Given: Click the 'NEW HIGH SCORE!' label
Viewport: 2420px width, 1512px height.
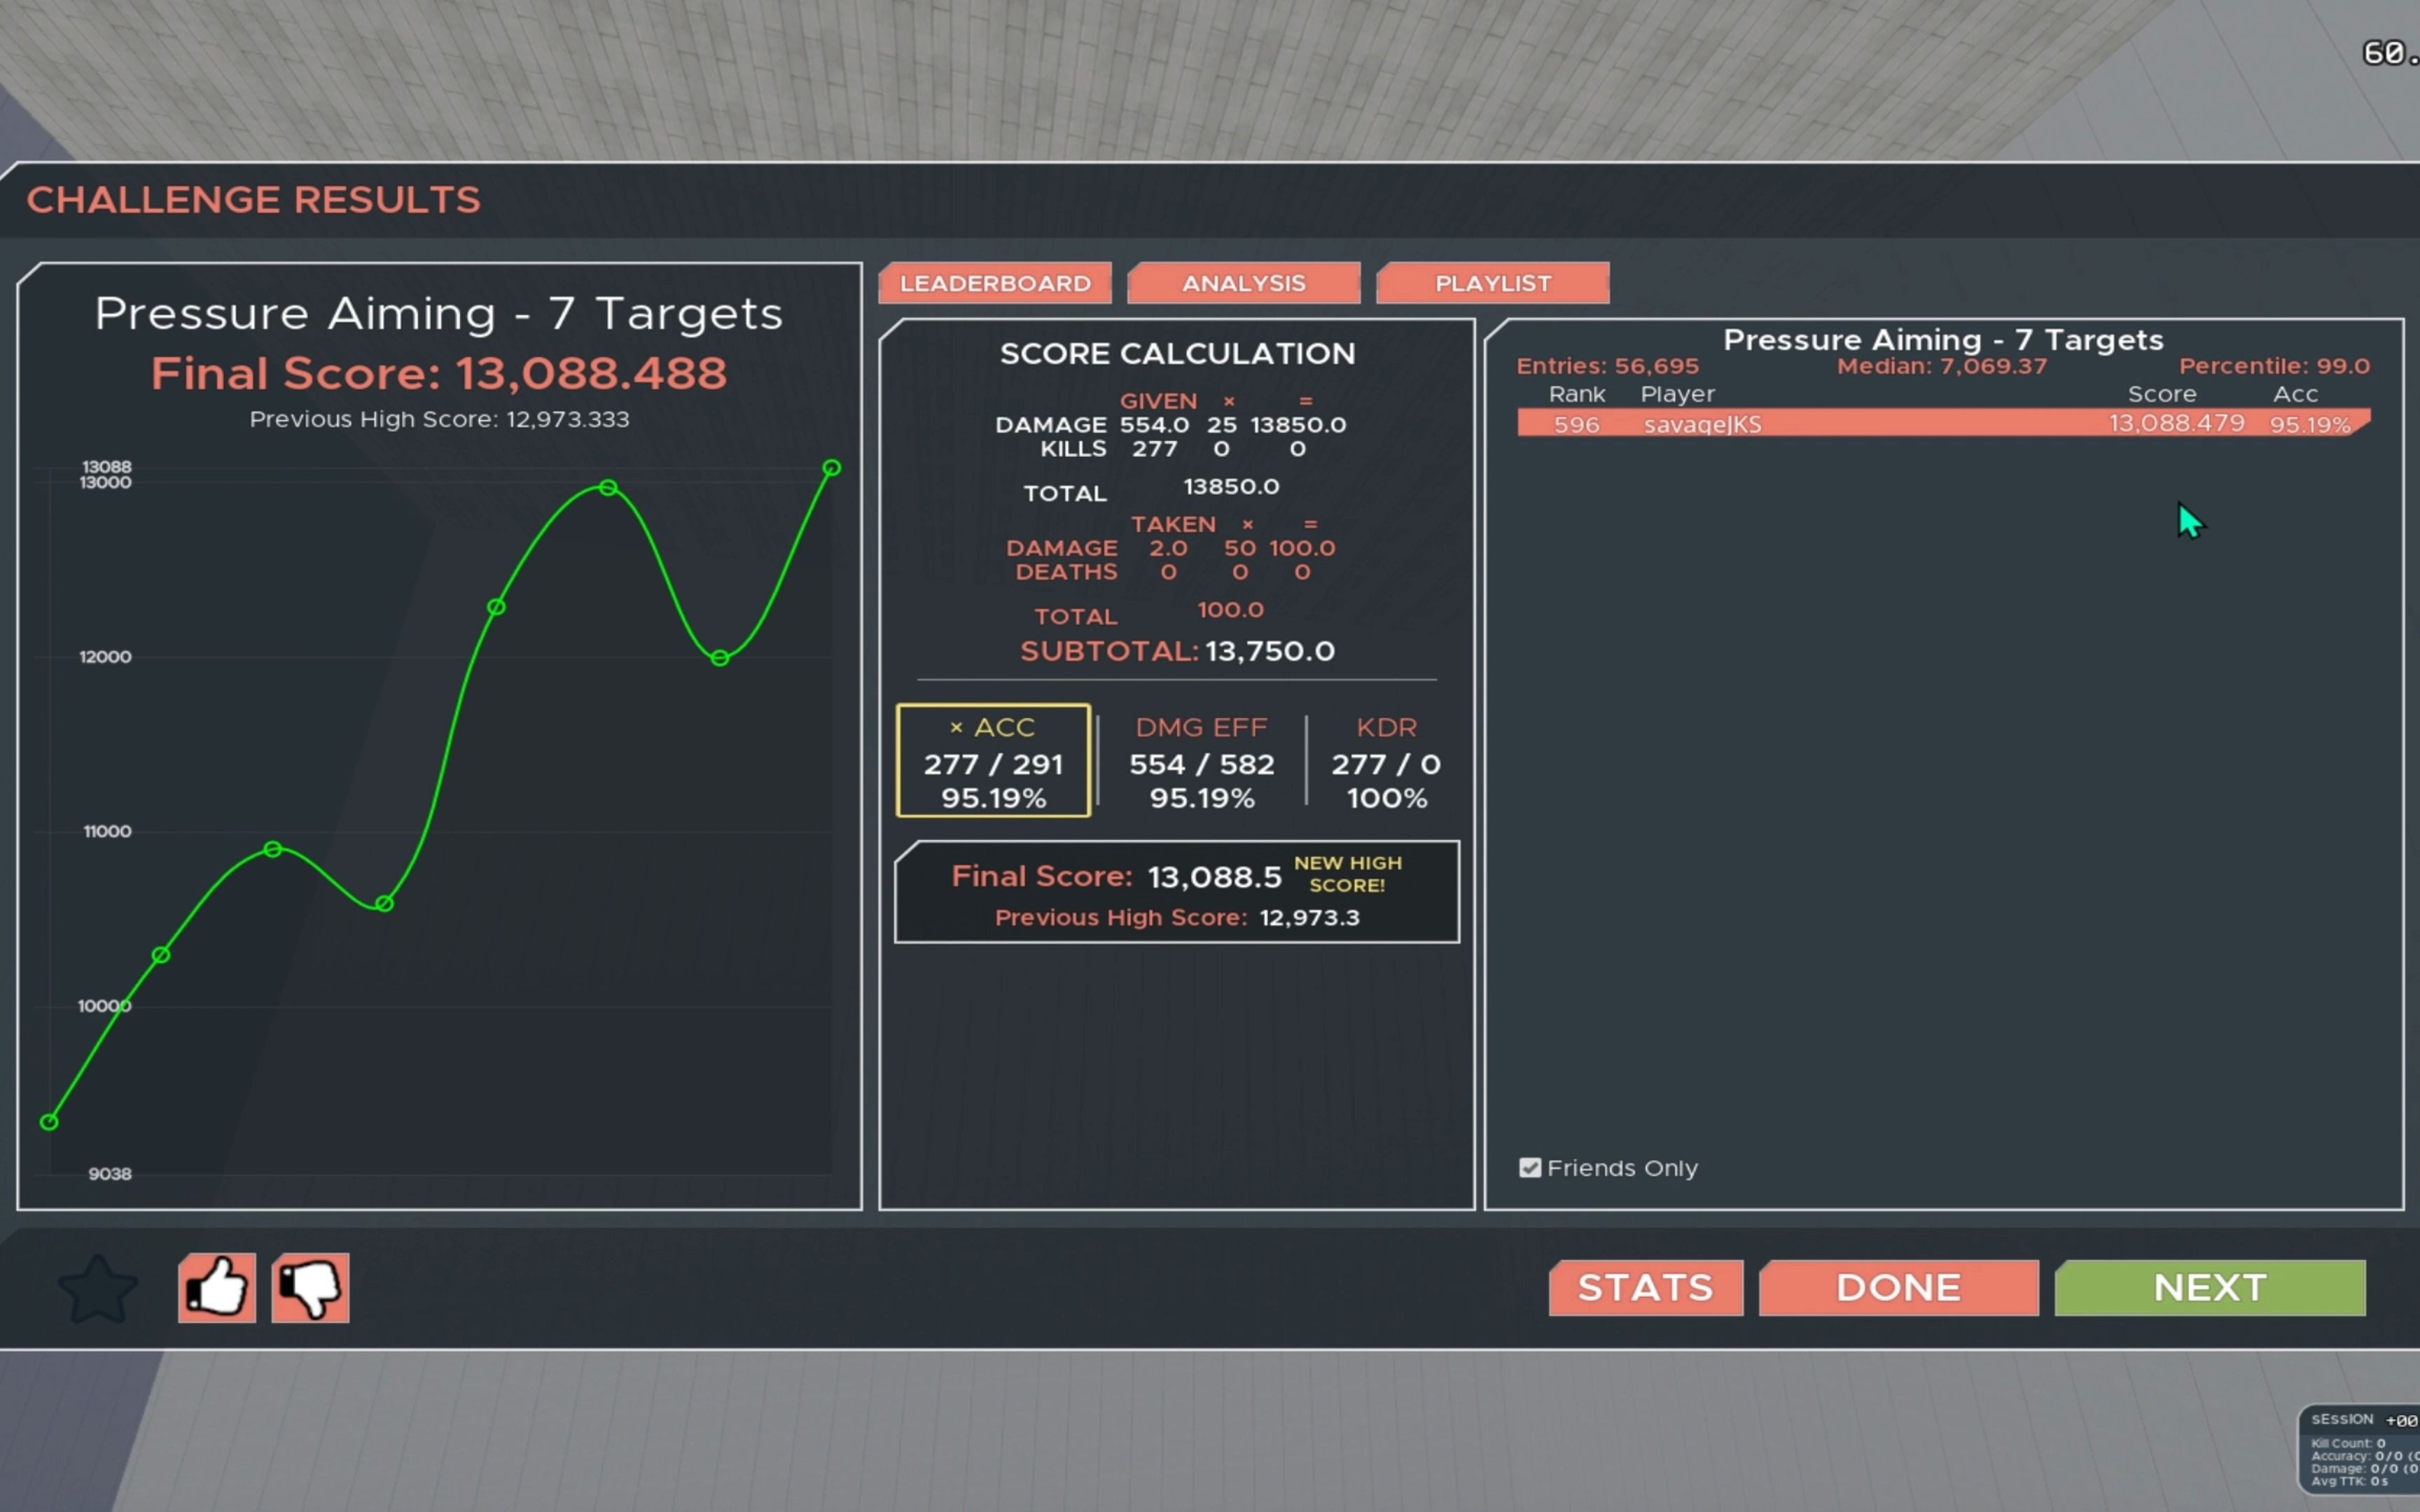Looking at the screenshot, I should pyautogui.click(x=1347, y=874).
